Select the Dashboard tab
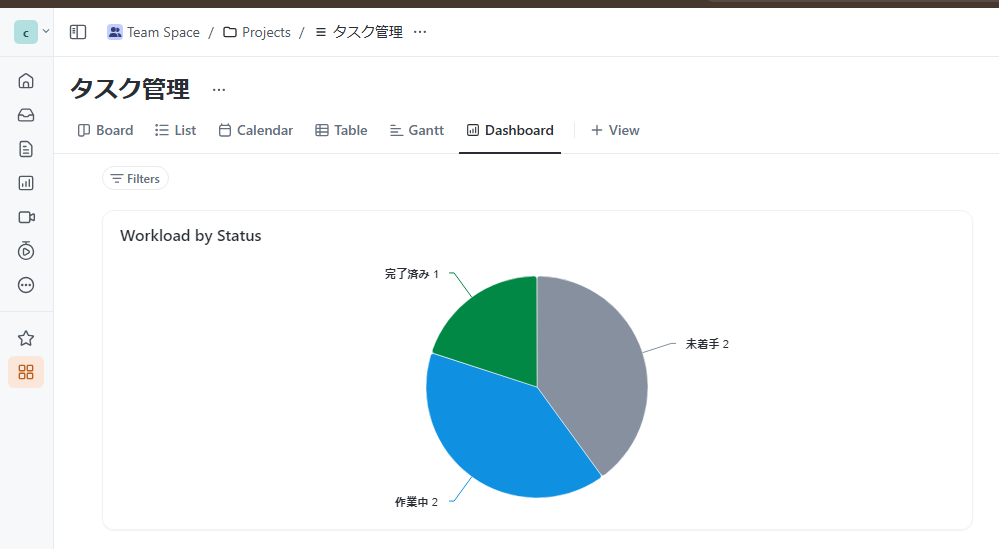999x549 pixels. click(x=510, y=130)
